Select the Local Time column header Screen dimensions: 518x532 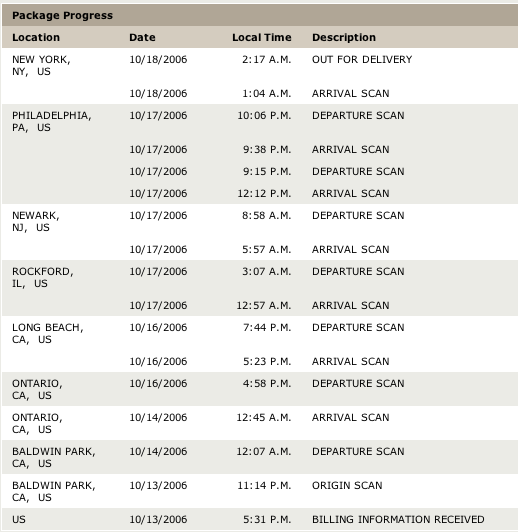[x=262, y=37]
